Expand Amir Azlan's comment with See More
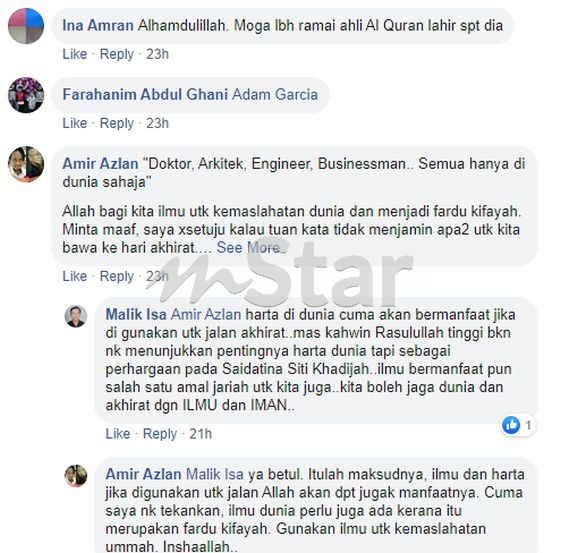The height and width of the screenshot is (553, 561). tap(248, 248)
